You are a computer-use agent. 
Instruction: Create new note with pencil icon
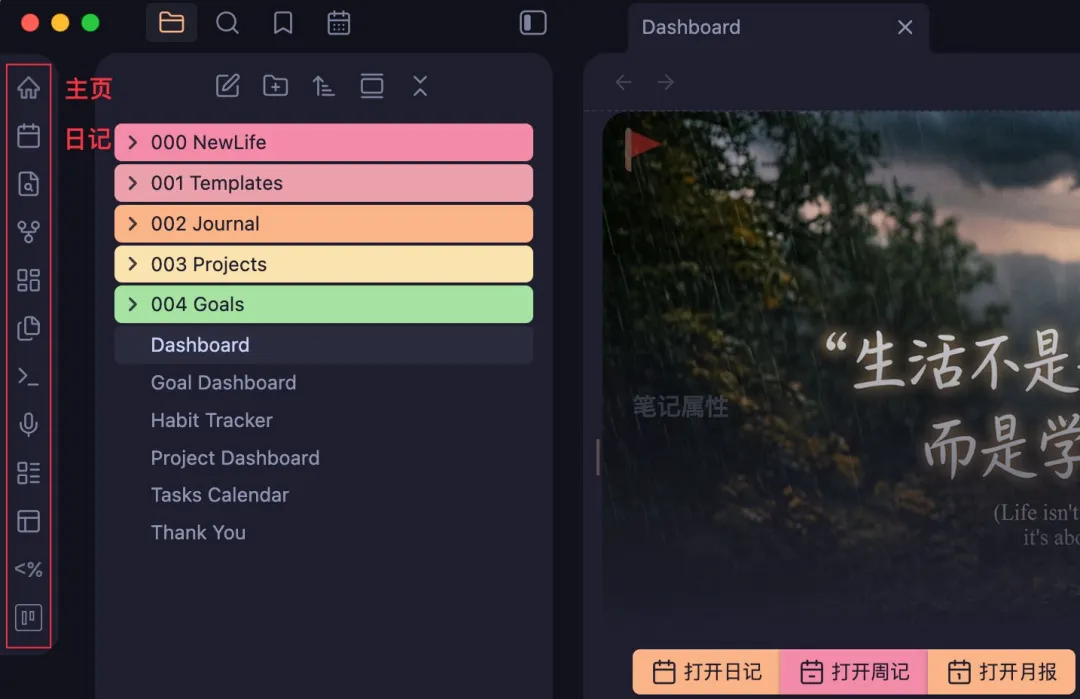click(x=228, y=86)
